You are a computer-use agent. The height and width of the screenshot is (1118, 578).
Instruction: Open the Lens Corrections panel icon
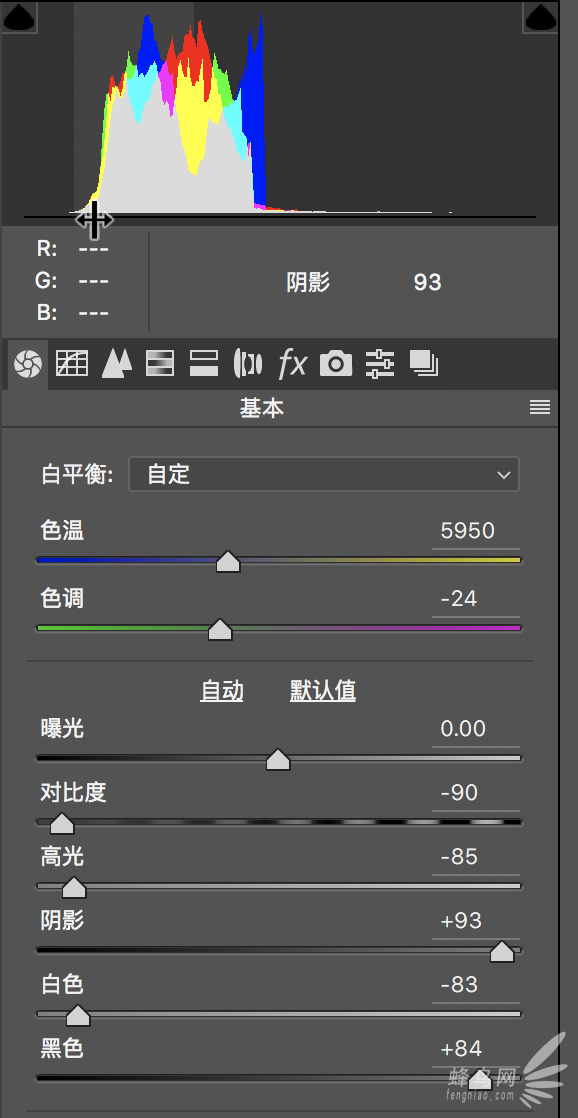248,364
